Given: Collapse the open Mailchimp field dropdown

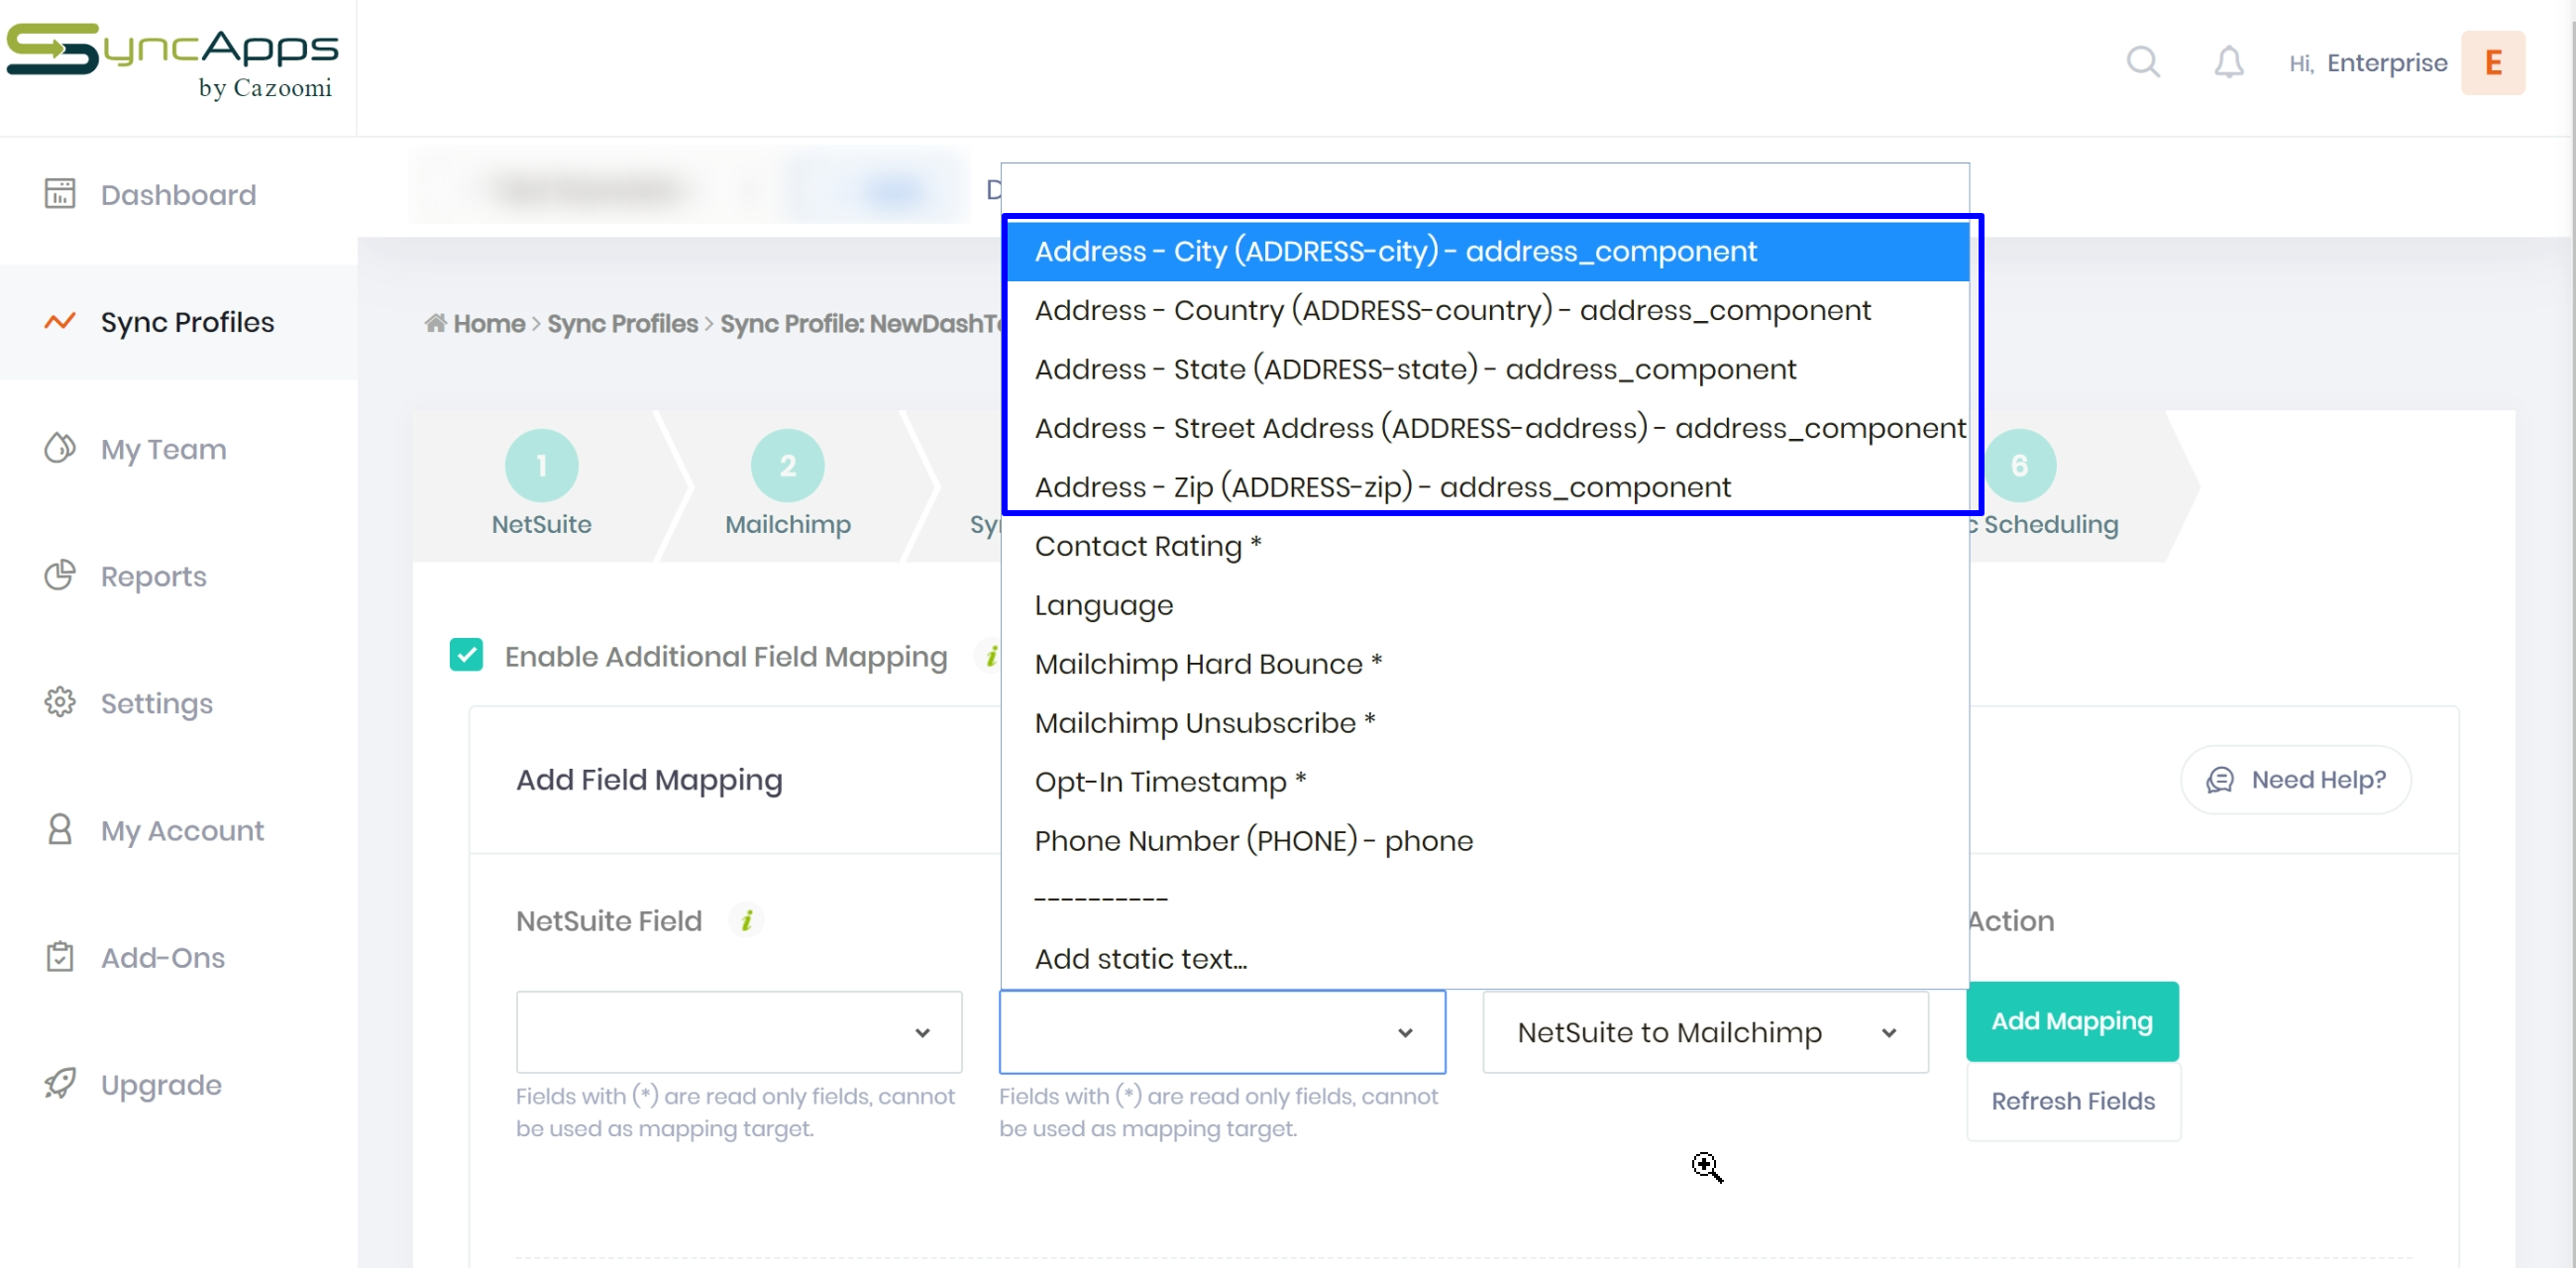Looking at the screenshot, I should click(1222, 1031).
